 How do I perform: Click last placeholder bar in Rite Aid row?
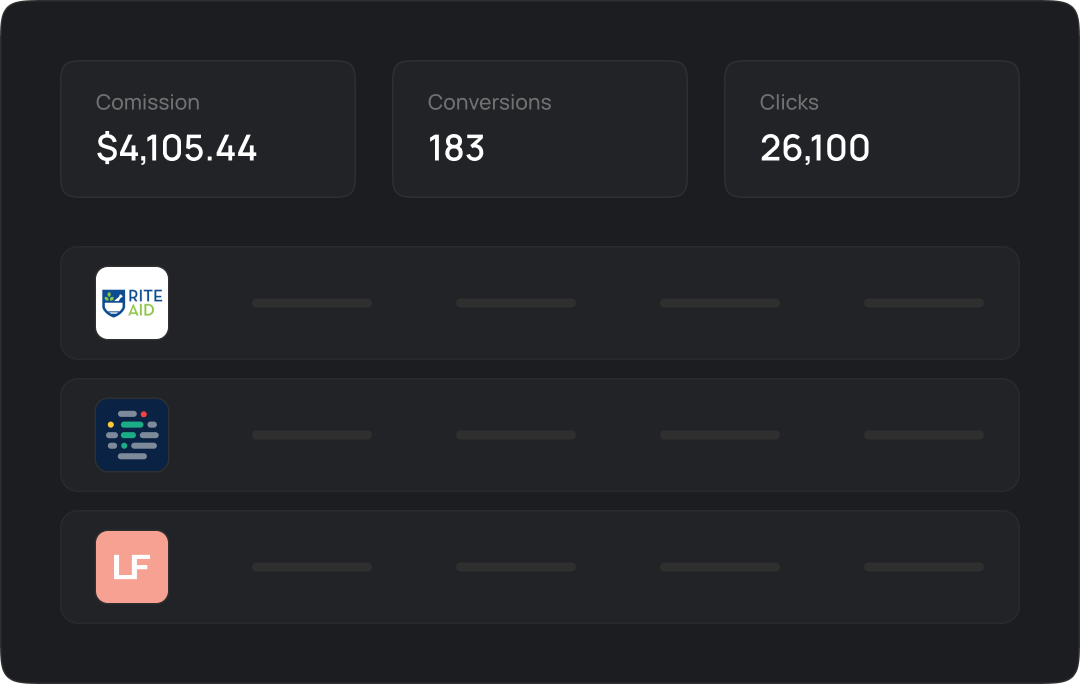(924, 303)
